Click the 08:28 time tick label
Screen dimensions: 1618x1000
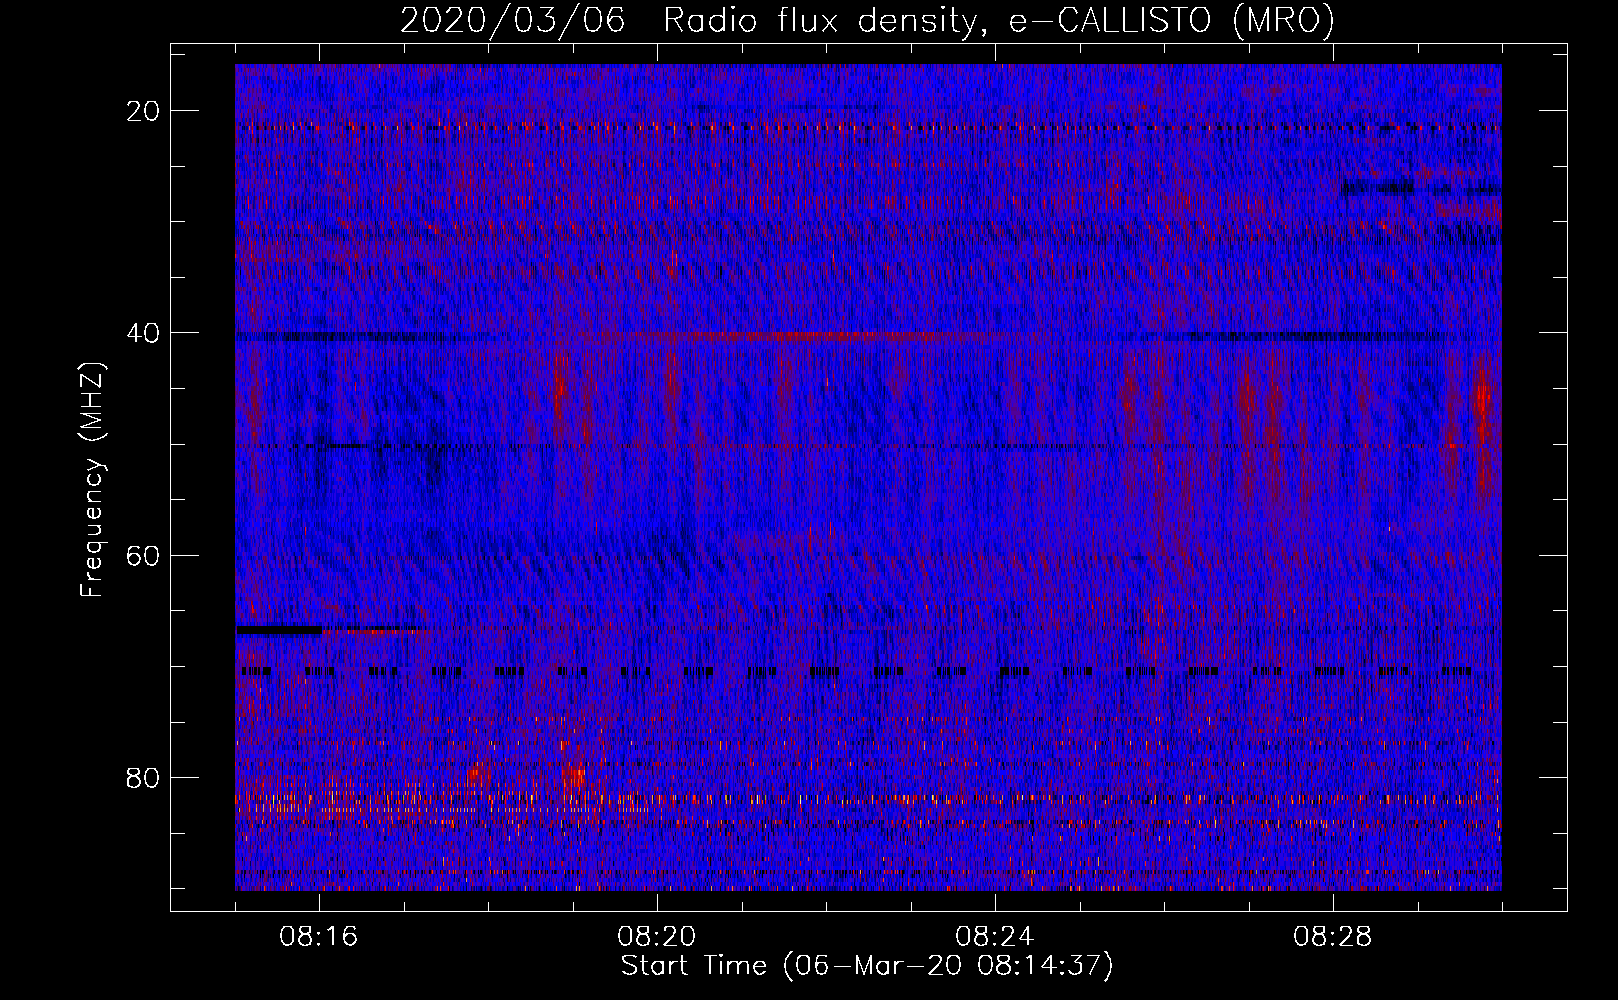click(x=1333, y=937)
